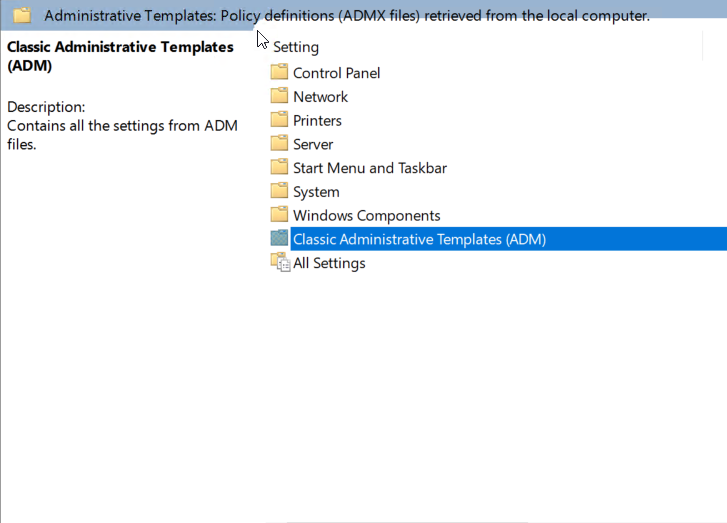
Task: Click the Printers folder icon
Action: (x=279, y=120)
